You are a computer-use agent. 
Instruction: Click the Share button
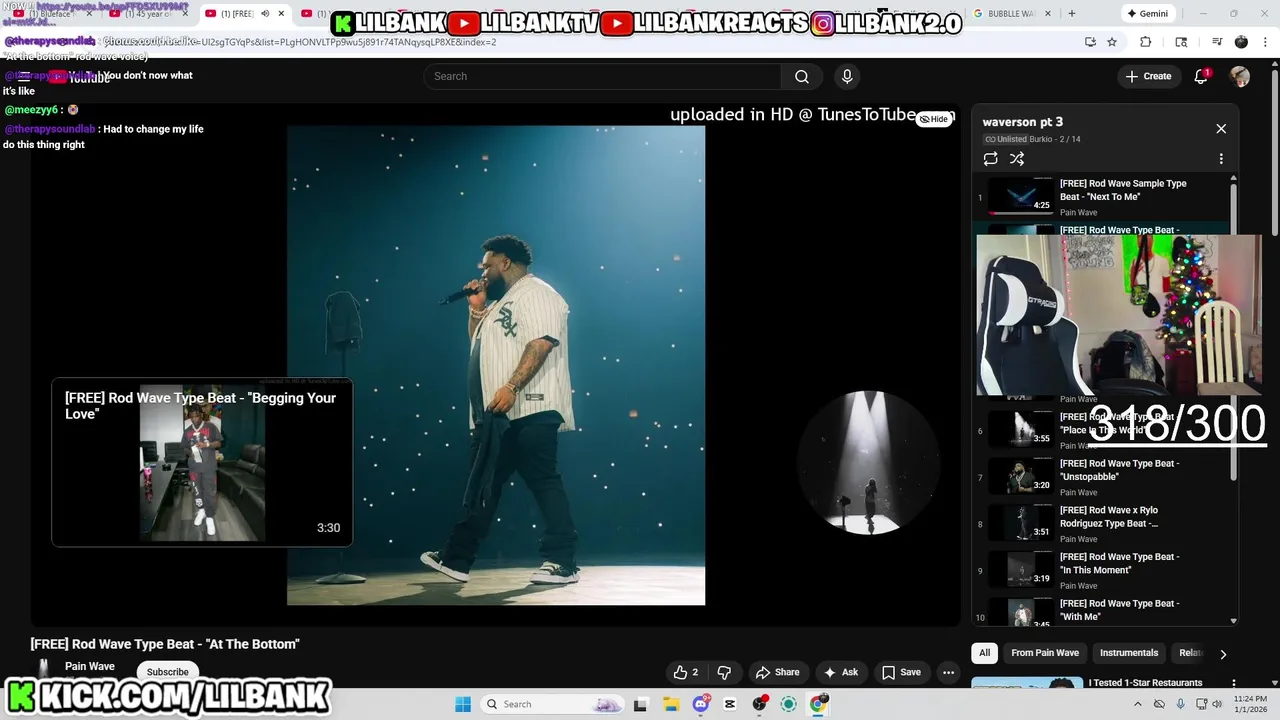click(x=777, y=672)
